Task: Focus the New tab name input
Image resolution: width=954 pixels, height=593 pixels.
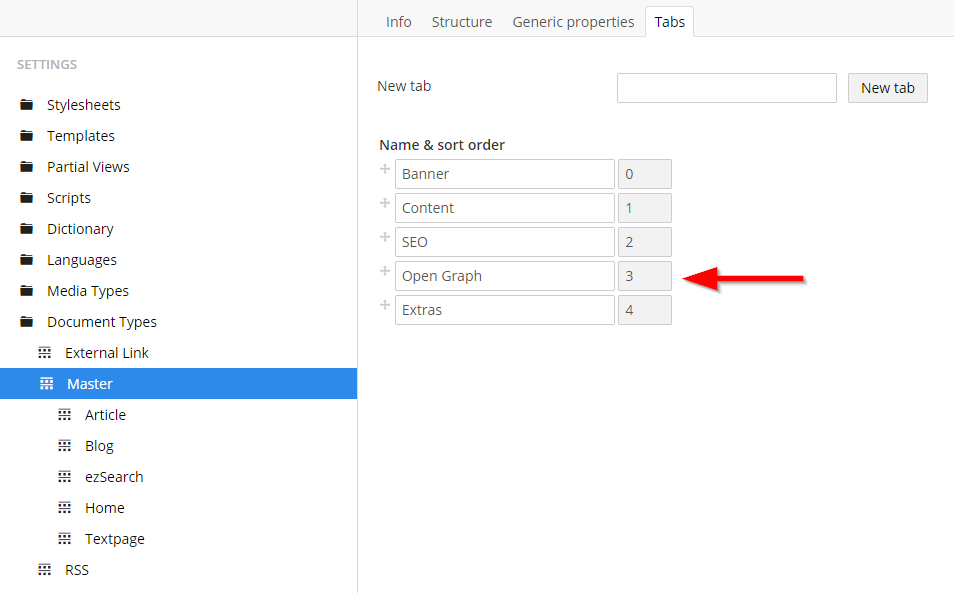Action: pos(726,88)
